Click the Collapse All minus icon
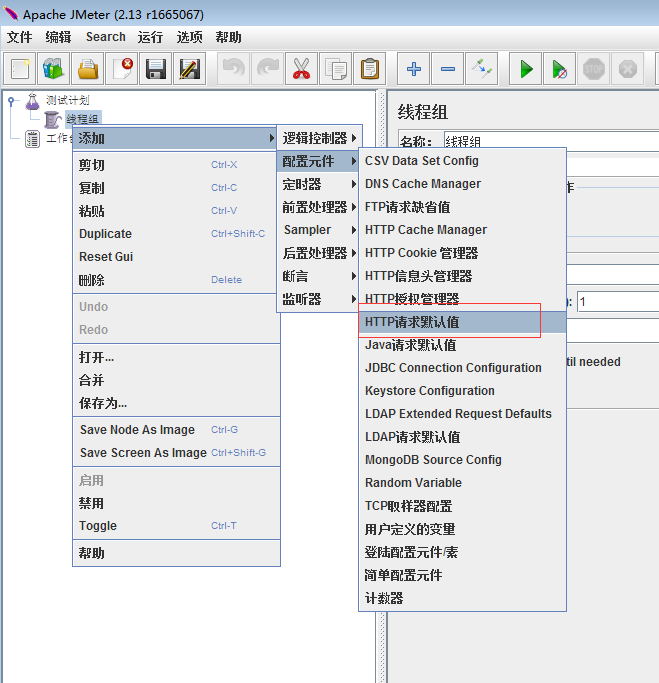 (448, 69)
